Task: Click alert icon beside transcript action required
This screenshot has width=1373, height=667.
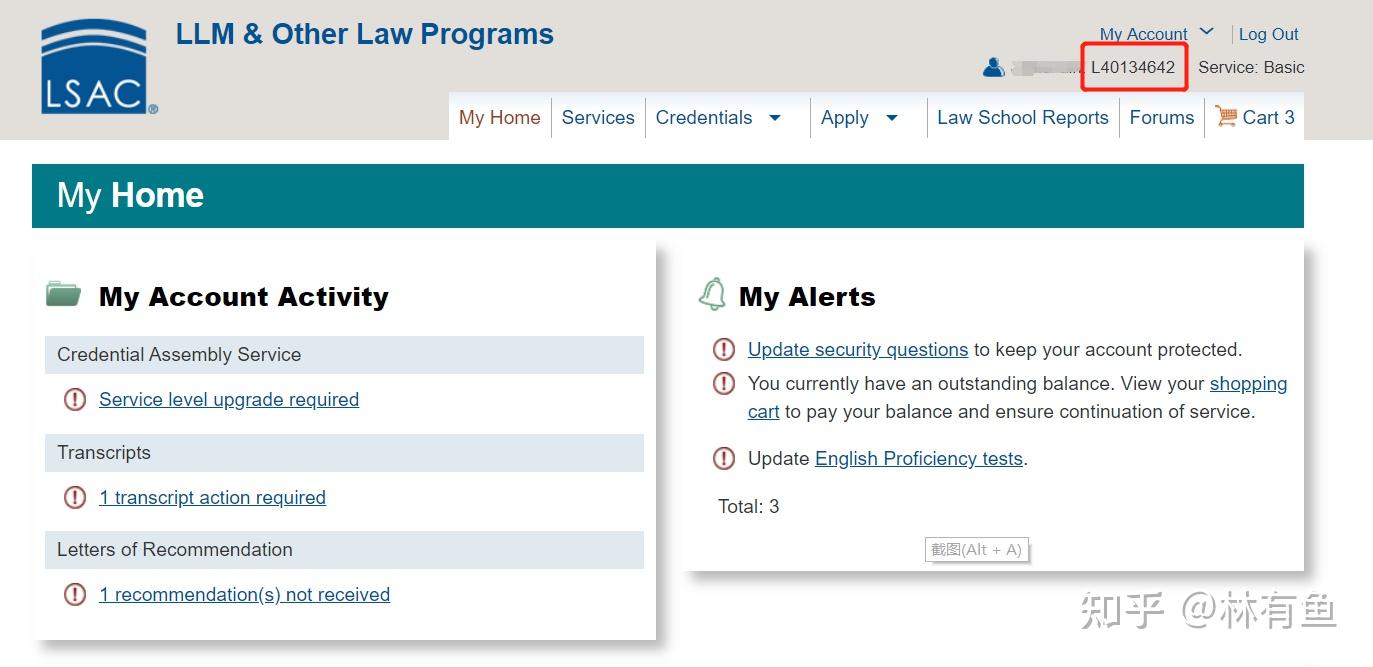Action: [x=75, y=497]
